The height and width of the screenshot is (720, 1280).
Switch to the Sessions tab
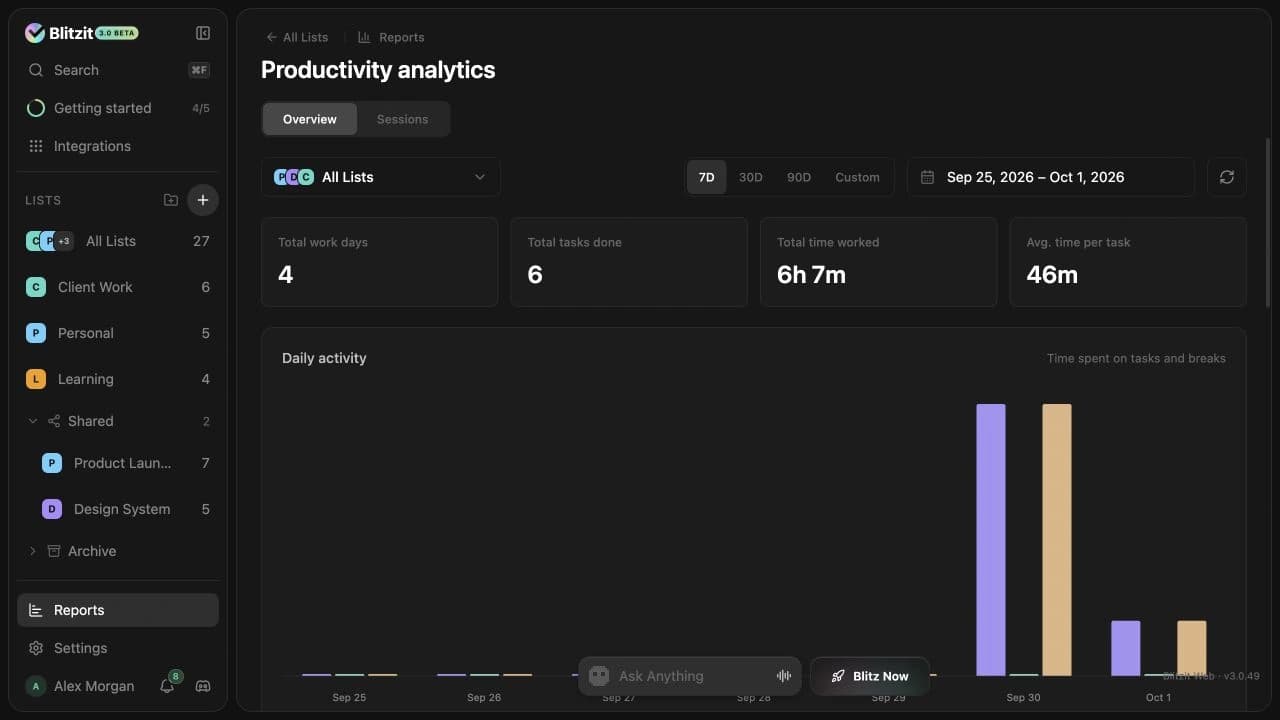[403, 119]
